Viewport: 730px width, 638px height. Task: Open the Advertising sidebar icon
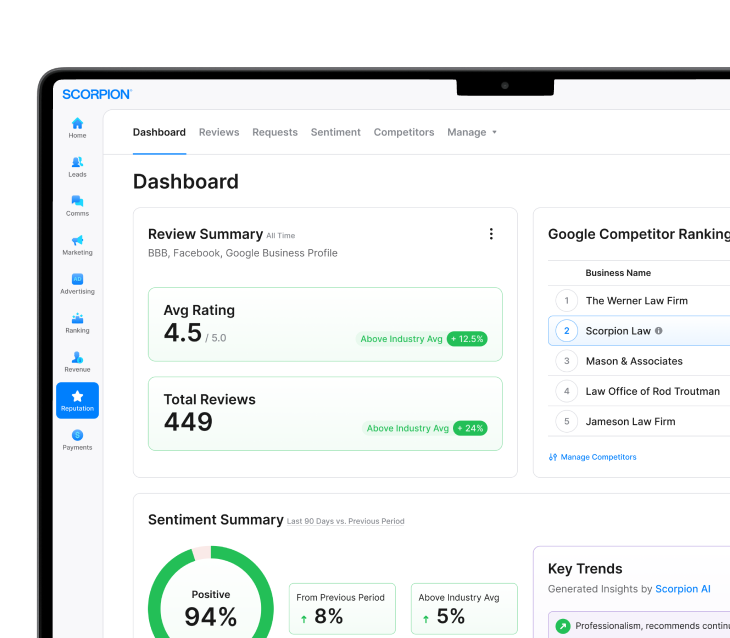click(x=77, y=279)
